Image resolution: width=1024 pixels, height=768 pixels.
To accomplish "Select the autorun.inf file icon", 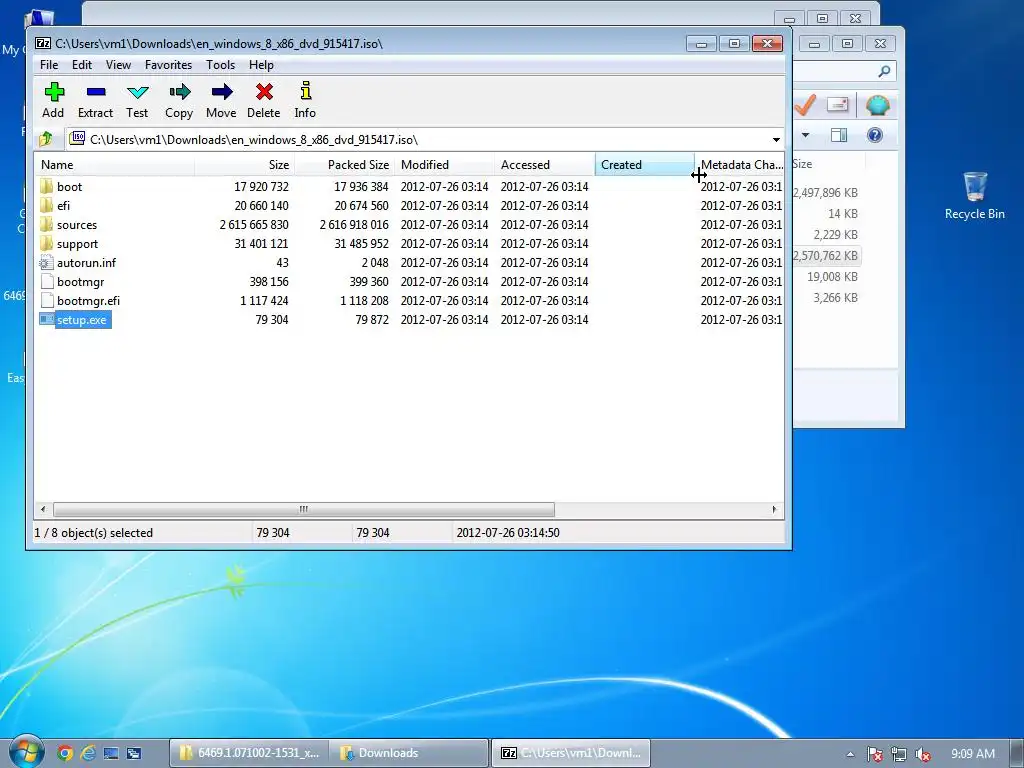I will (46, 263).
